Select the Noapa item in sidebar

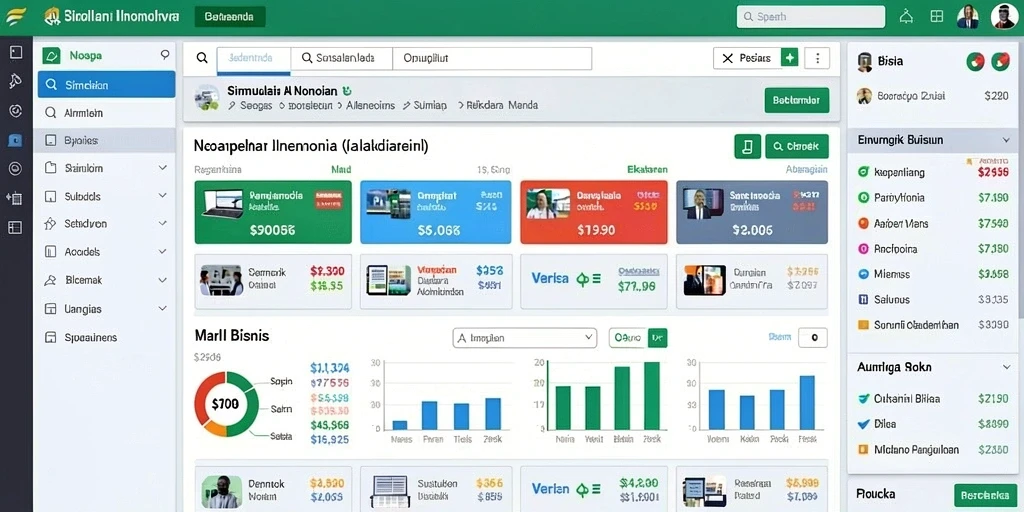[85, 56]
